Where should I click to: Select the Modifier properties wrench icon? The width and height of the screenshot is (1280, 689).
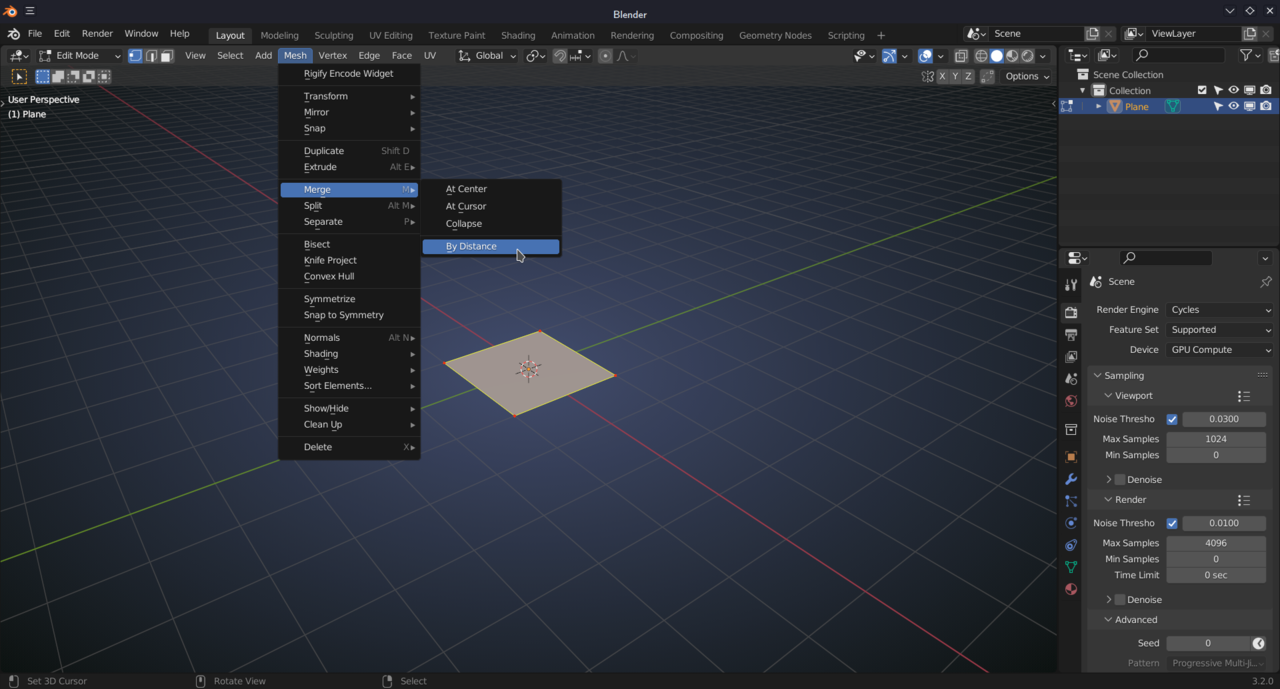1071,479
